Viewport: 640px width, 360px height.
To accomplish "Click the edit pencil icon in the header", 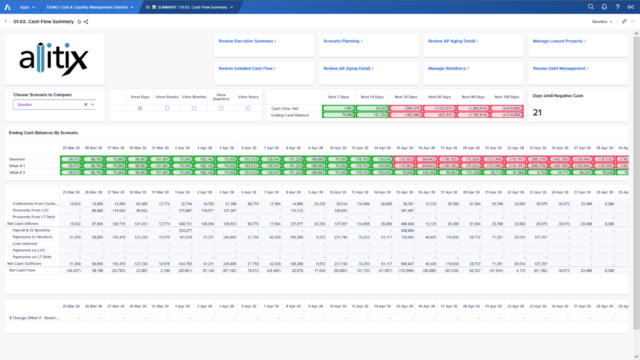I will click(624, 22).
